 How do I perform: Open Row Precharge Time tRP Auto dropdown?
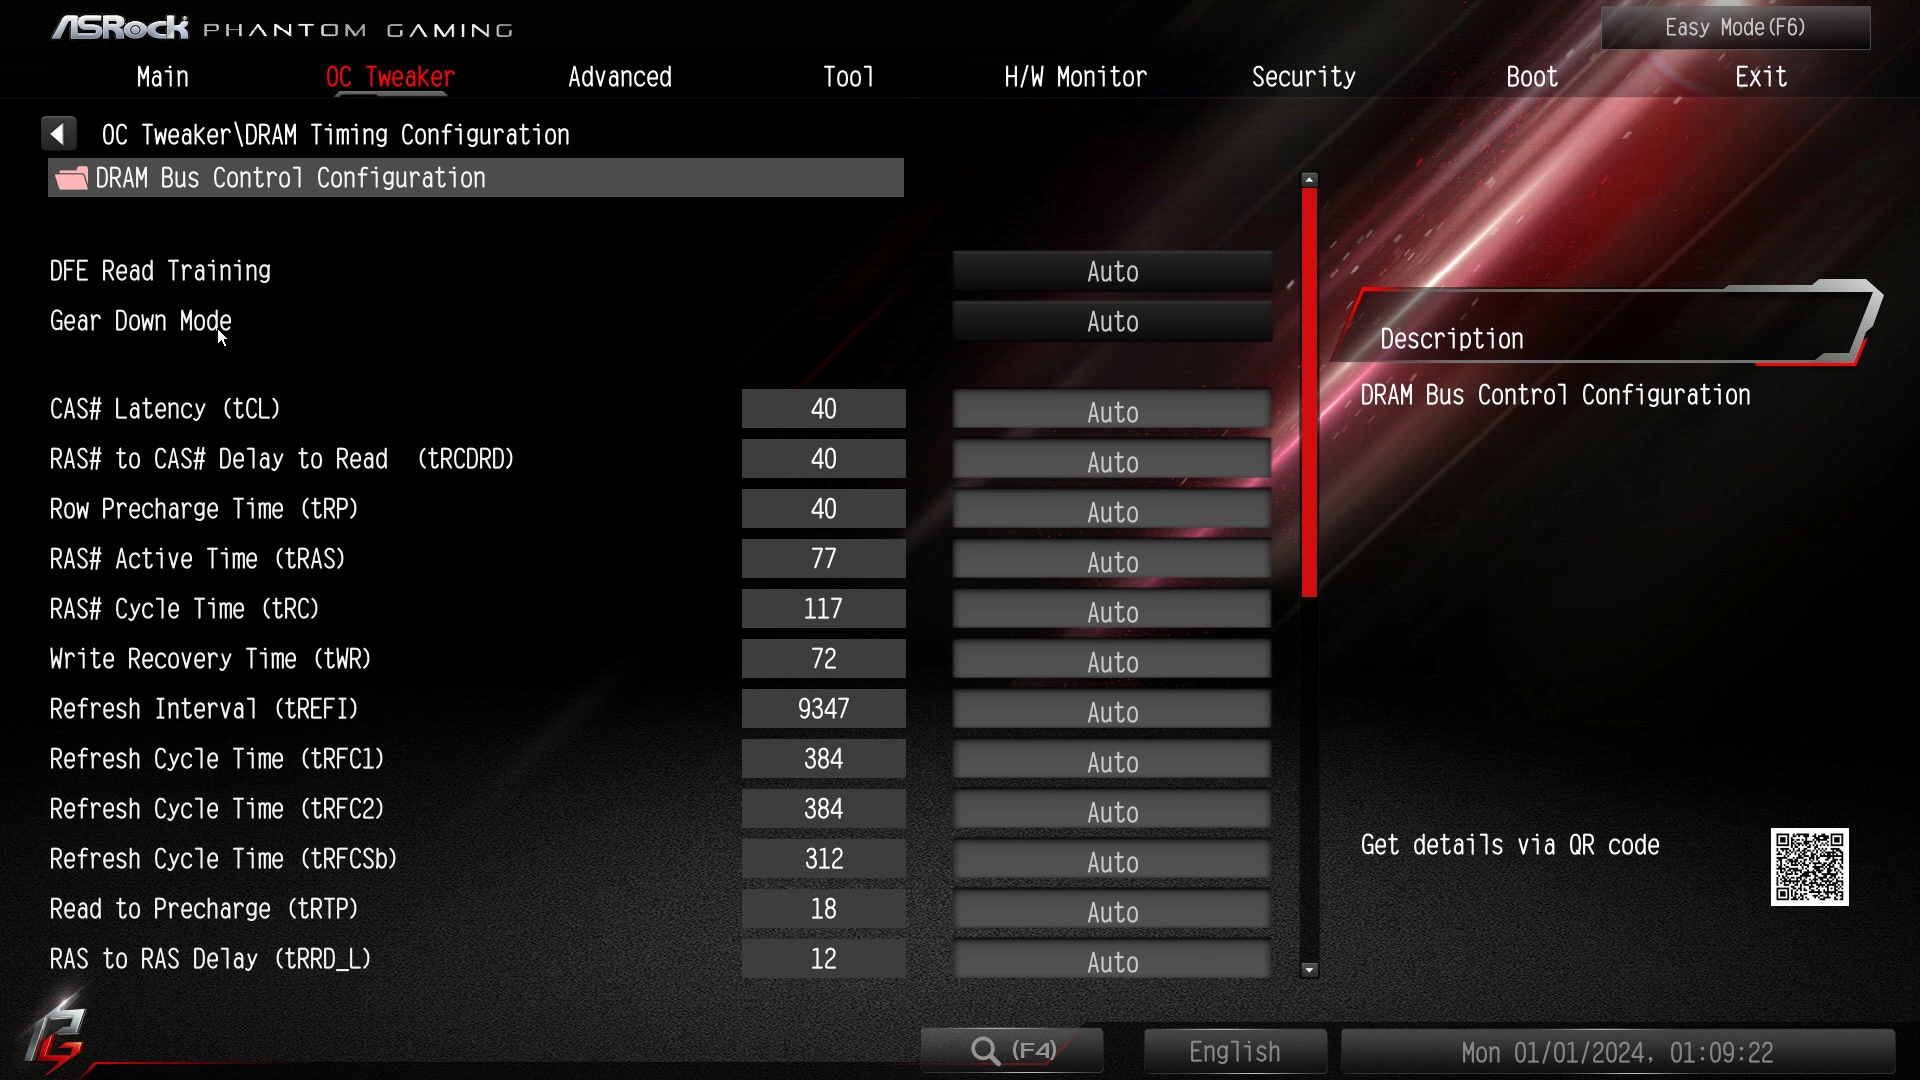[1112, 512]
